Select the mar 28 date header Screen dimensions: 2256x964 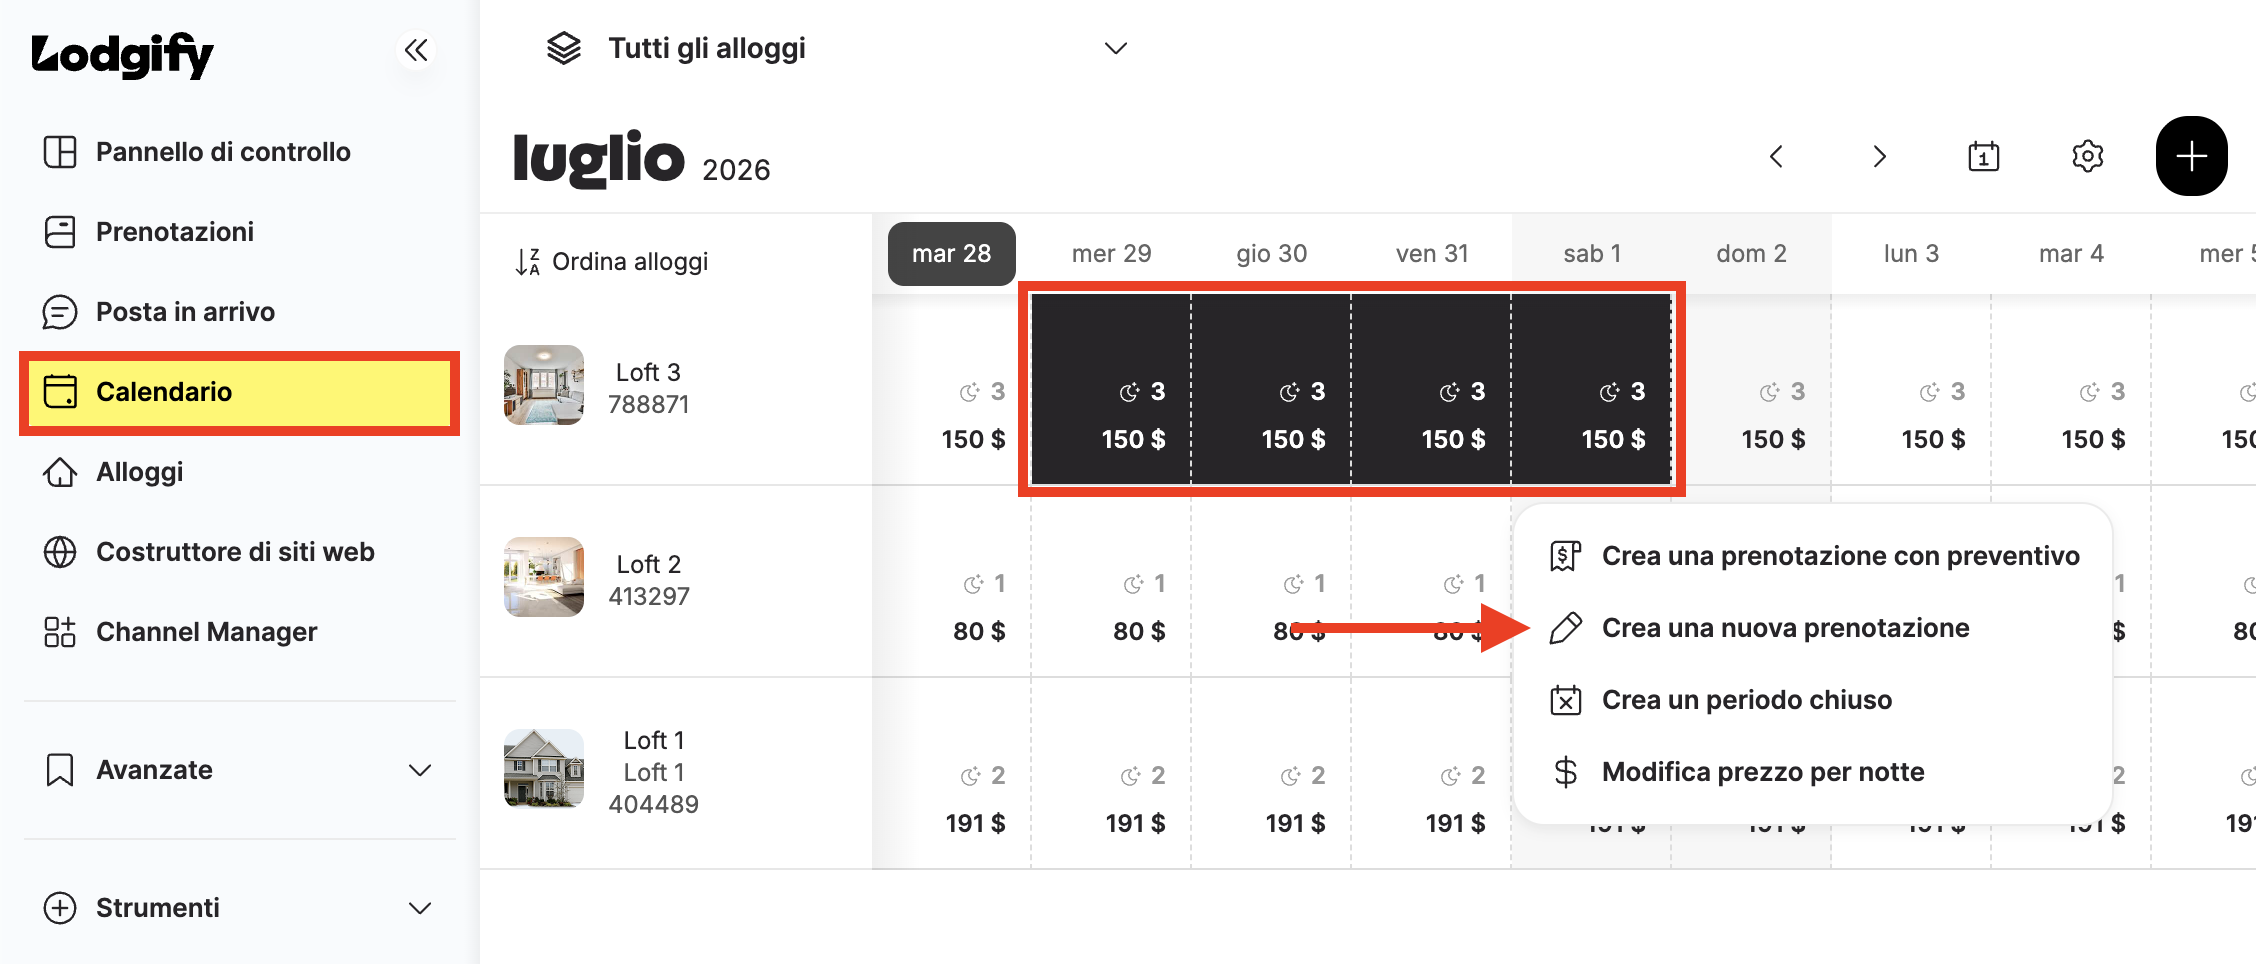pos(951,254)
